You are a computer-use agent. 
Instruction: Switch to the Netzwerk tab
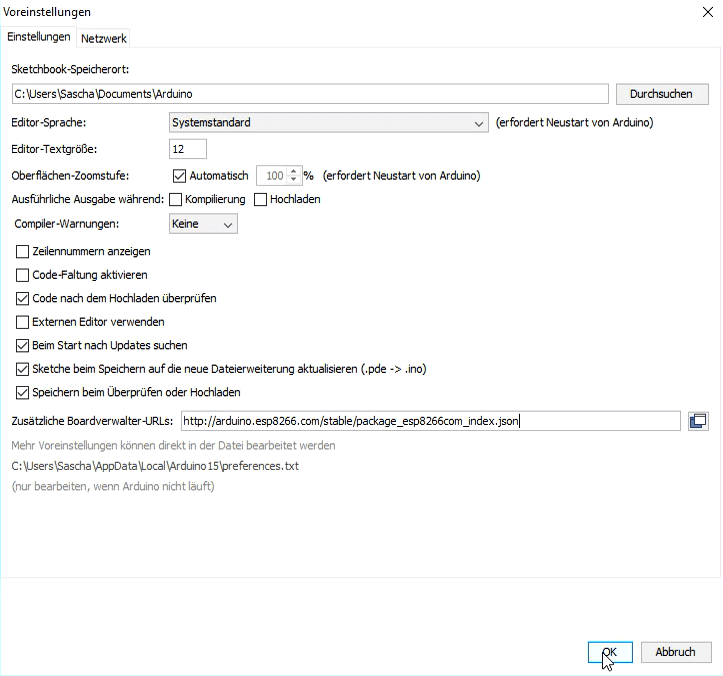coord(104,38)
